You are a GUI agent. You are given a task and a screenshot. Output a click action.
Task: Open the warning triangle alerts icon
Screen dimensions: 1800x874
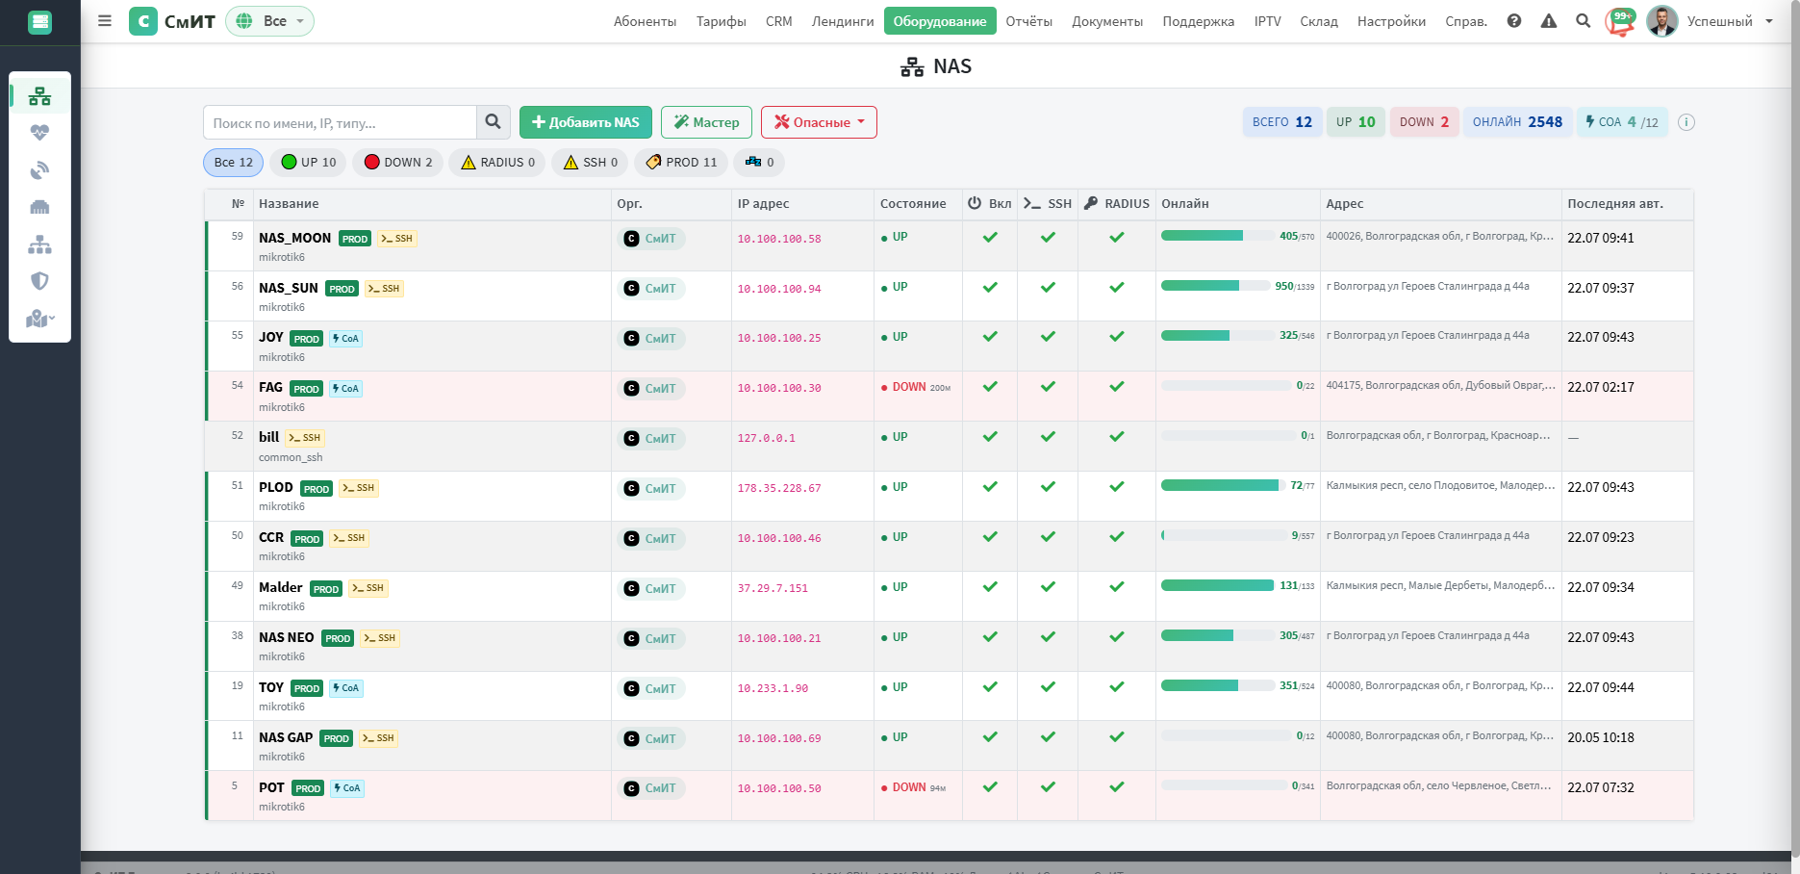click(x=1548, y=21)
